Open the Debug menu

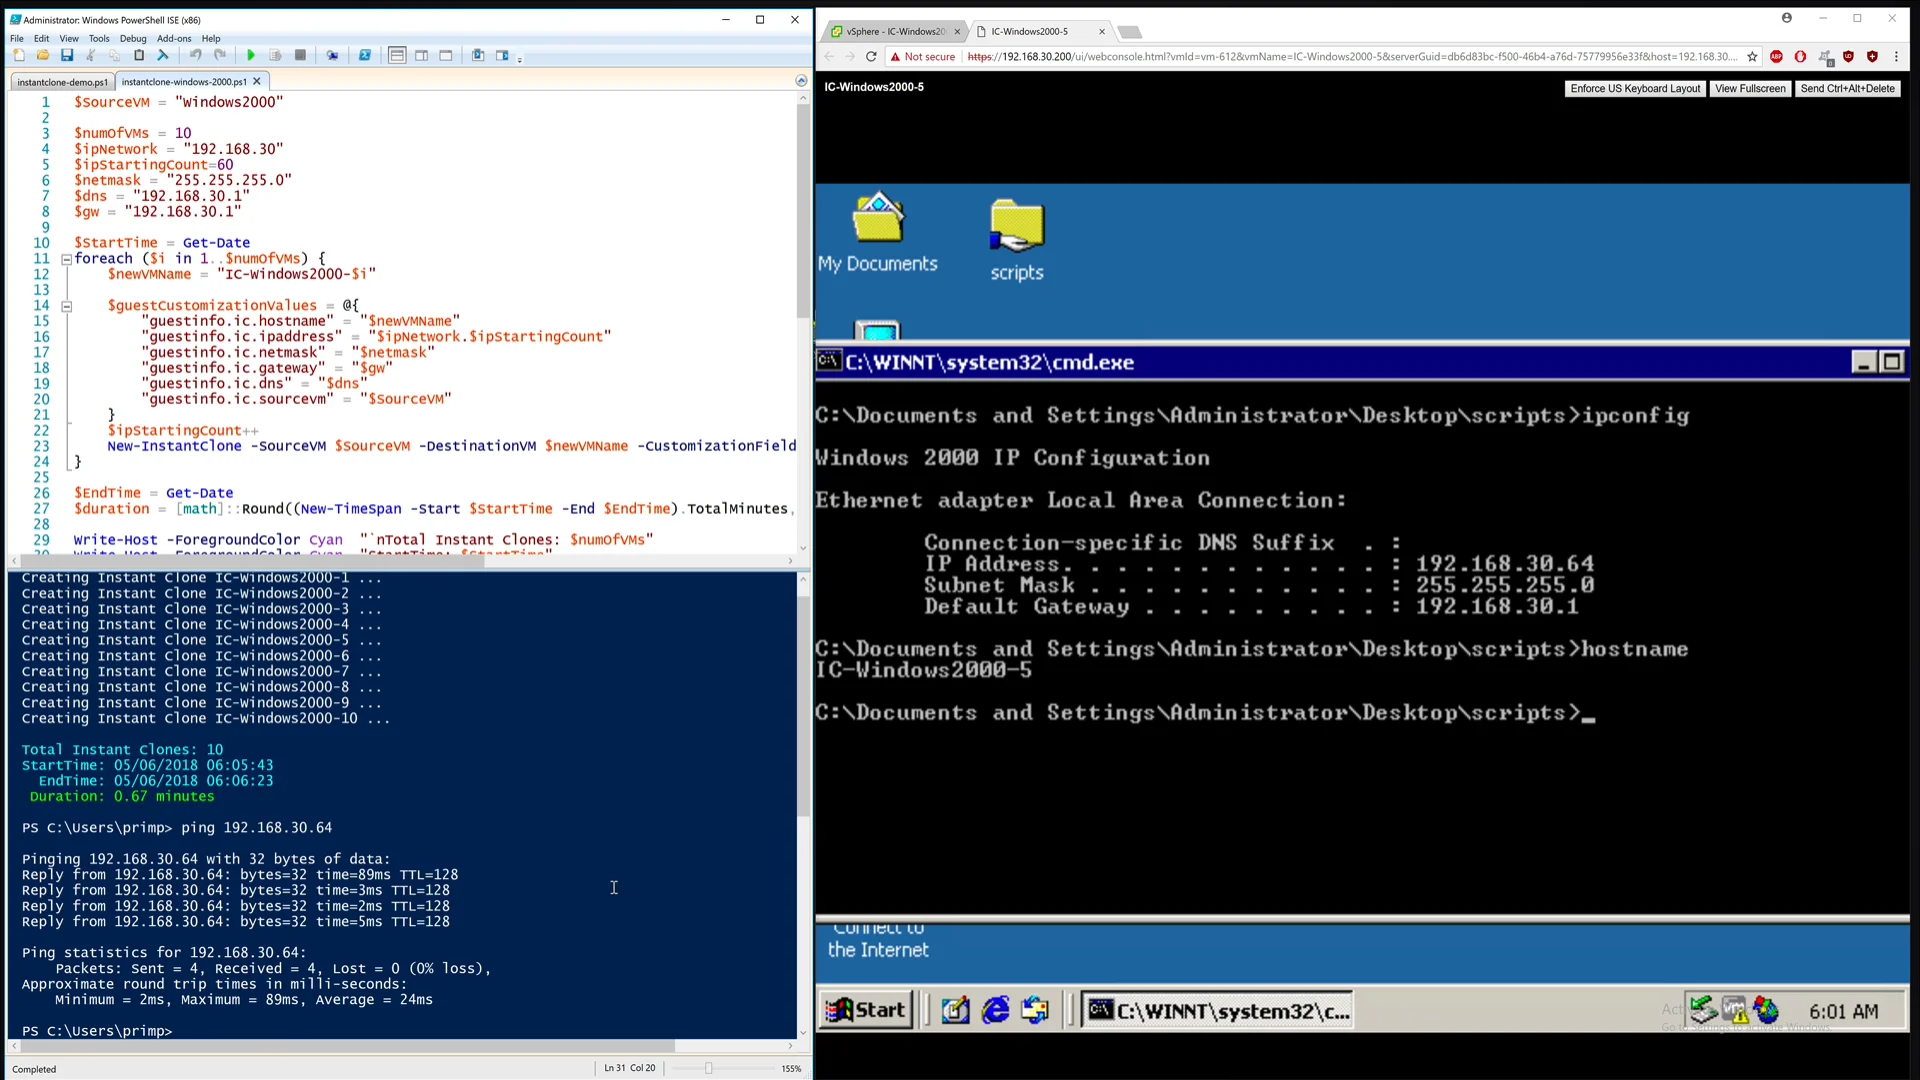point(133,39)
